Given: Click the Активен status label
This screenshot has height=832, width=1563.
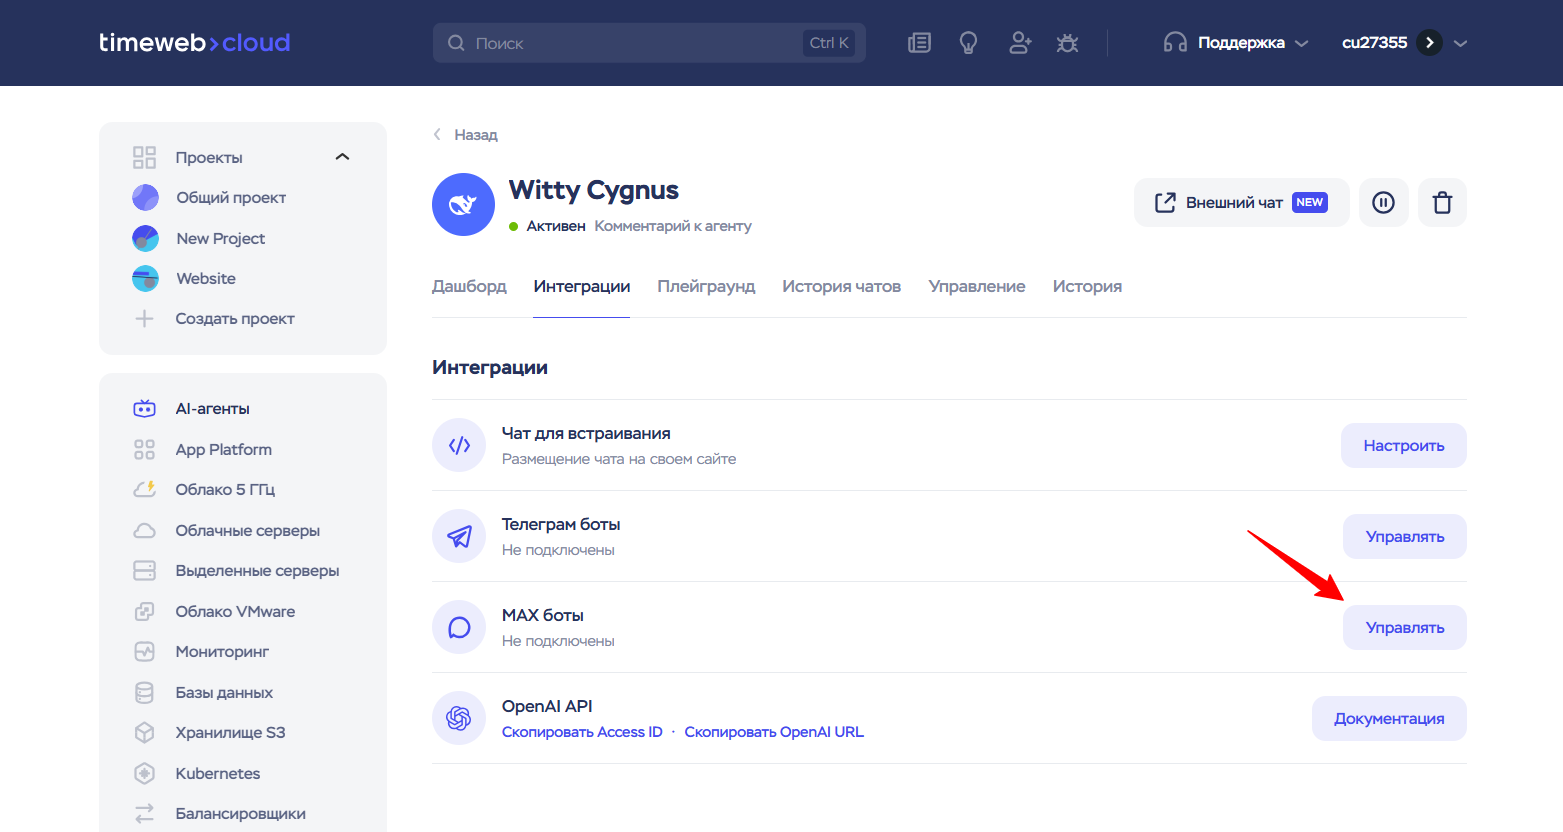Looking at the screenshot, I should click(x=556, y=226).
